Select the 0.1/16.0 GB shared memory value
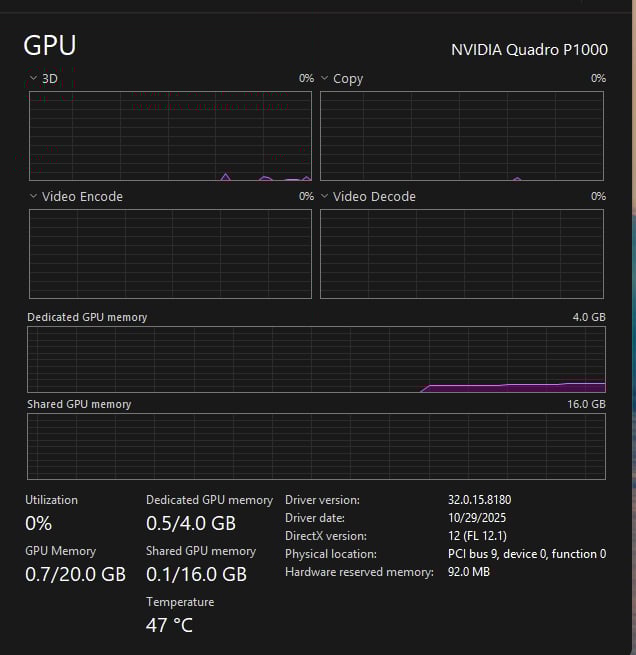This screenshot has height=655, width=636. [x=196, y=574]
